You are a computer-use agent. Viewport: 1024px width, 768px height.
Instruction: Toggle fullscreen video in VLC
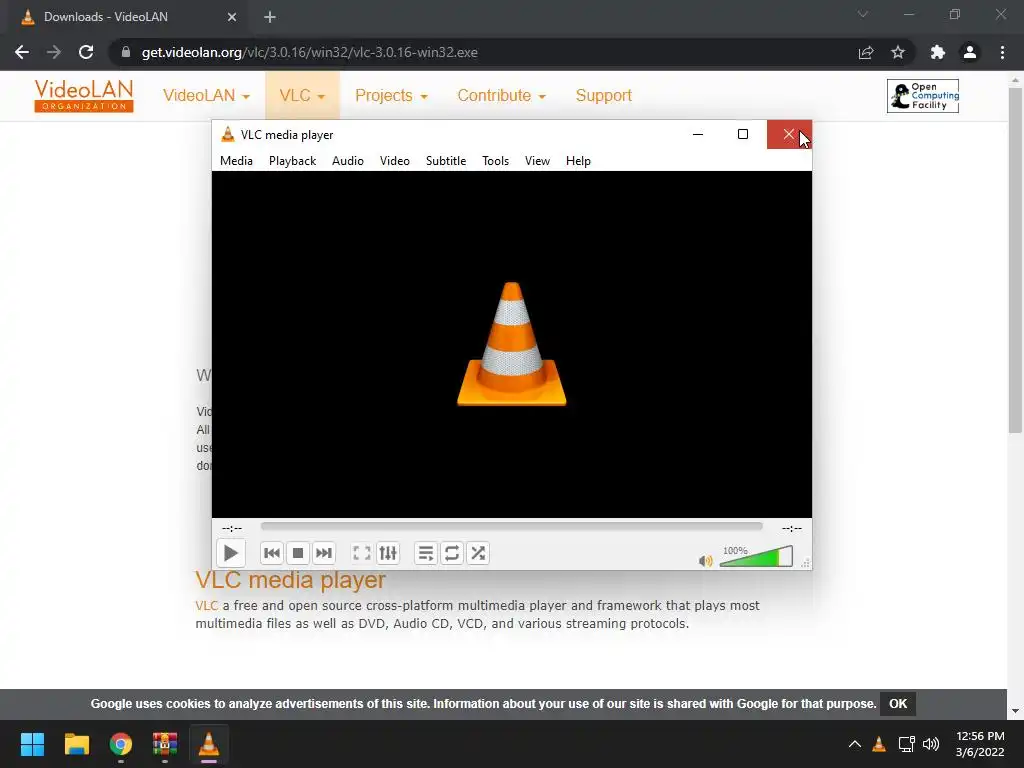[x=362, y=553]
